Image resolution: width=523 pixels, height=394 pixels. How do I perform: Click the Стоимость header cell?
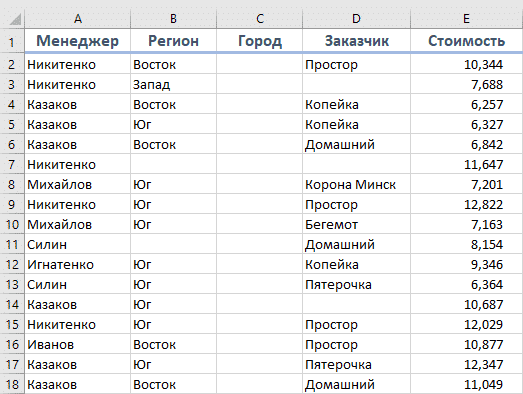click(x=466, y=41)
